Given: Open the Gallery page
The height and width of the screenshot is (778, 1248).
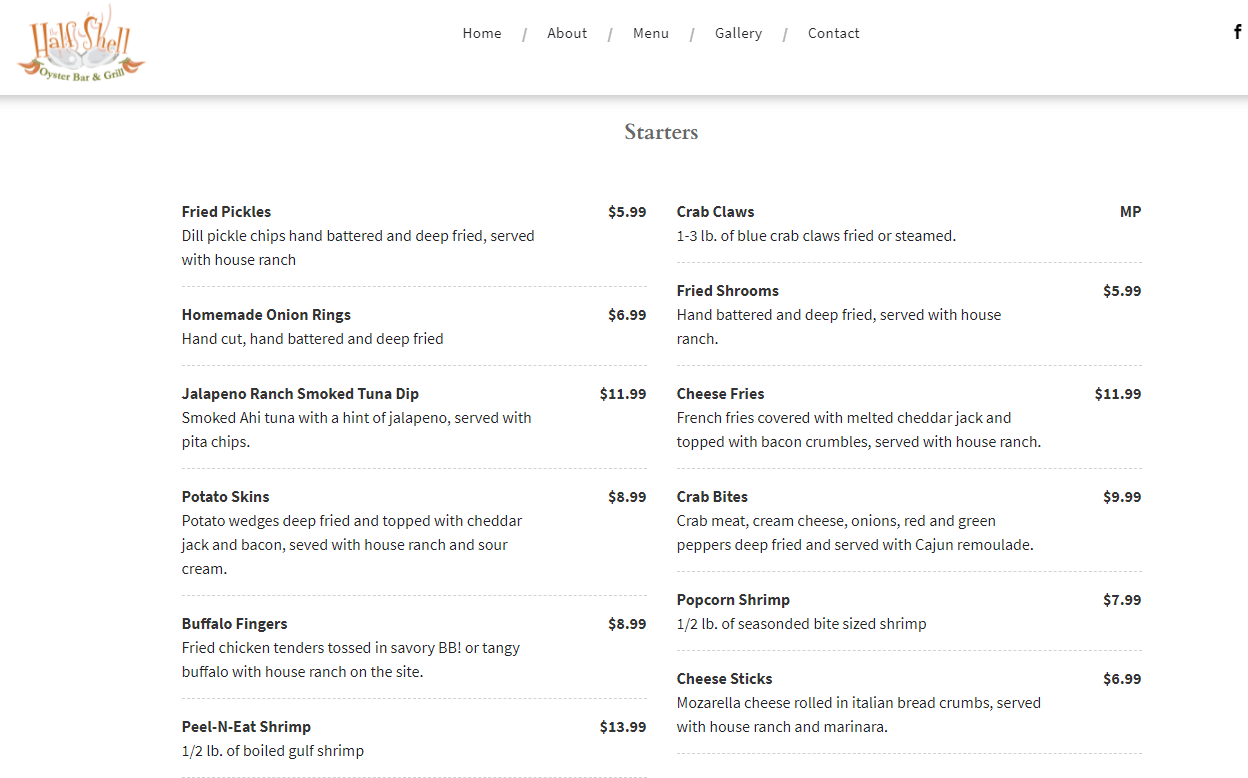Looking at the screenshot, I should tap(738, 33).
